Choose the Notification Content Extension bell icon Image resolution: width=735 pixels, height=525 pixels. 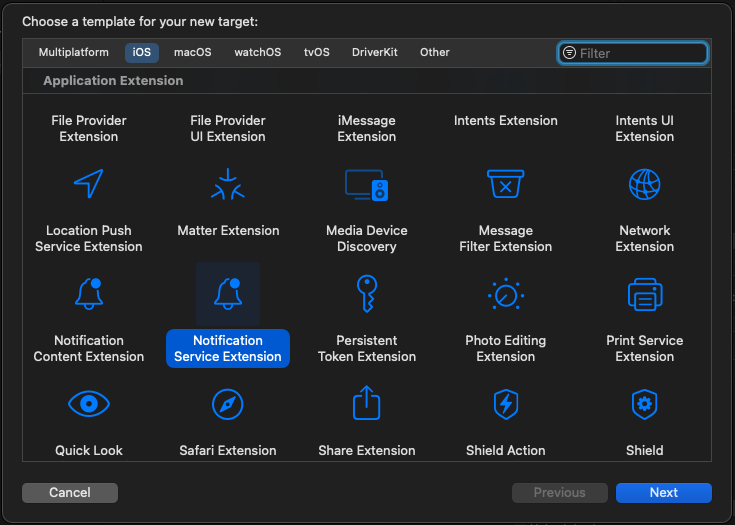pos(89,294)
